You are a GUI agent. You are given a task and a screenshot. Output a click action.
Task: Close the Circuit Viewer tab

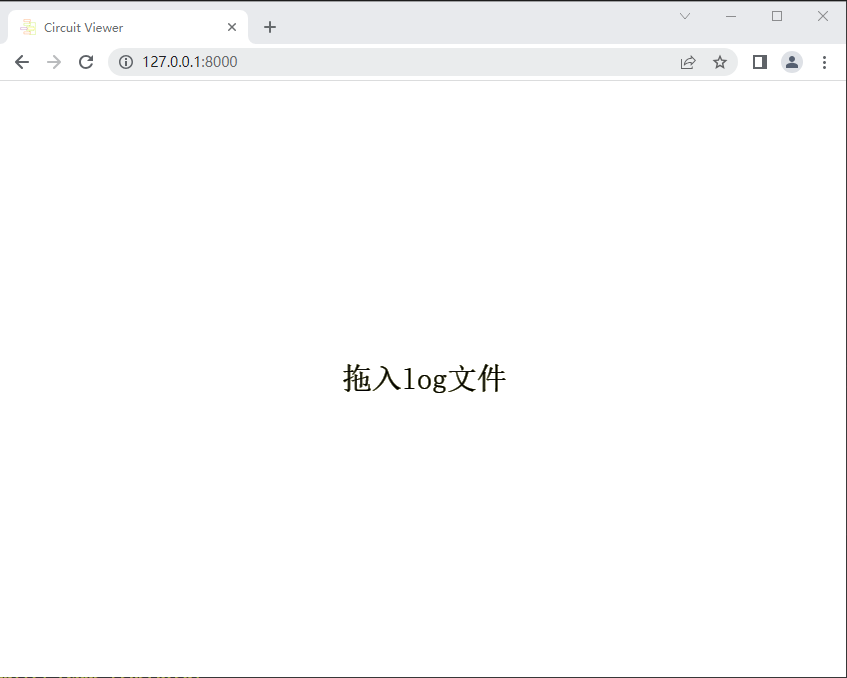click(232, 28)
